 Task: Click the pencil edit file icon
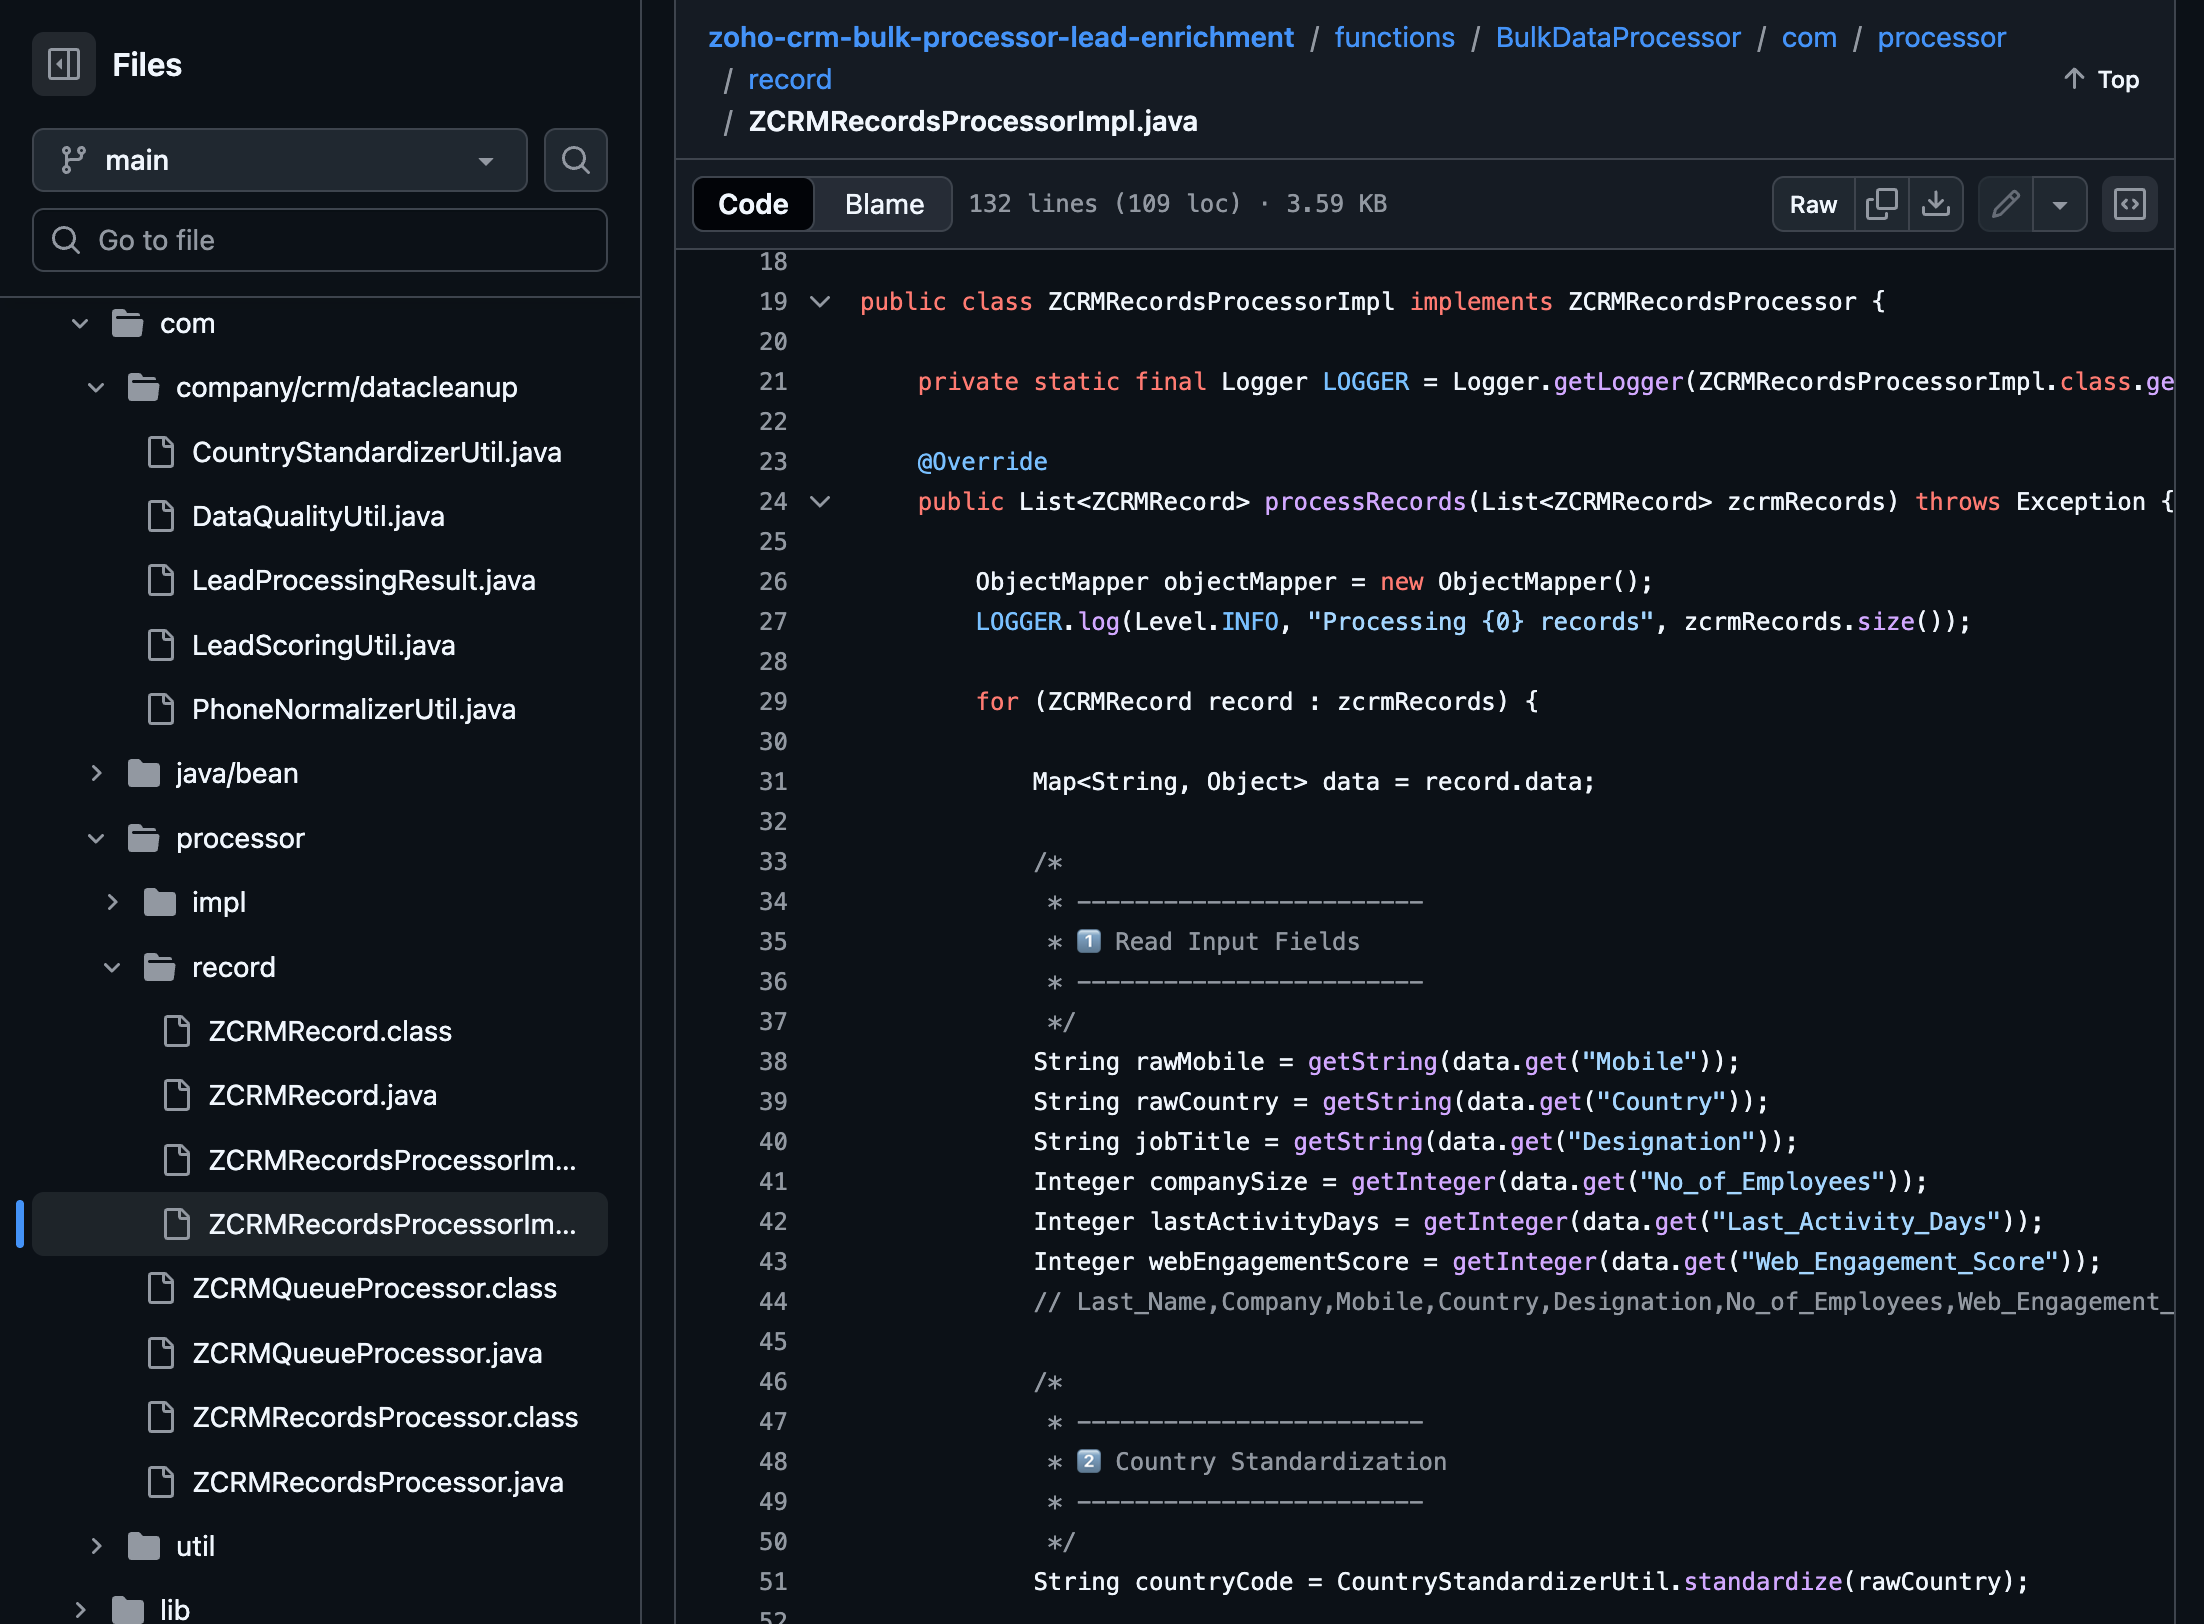click(2005, 204)
